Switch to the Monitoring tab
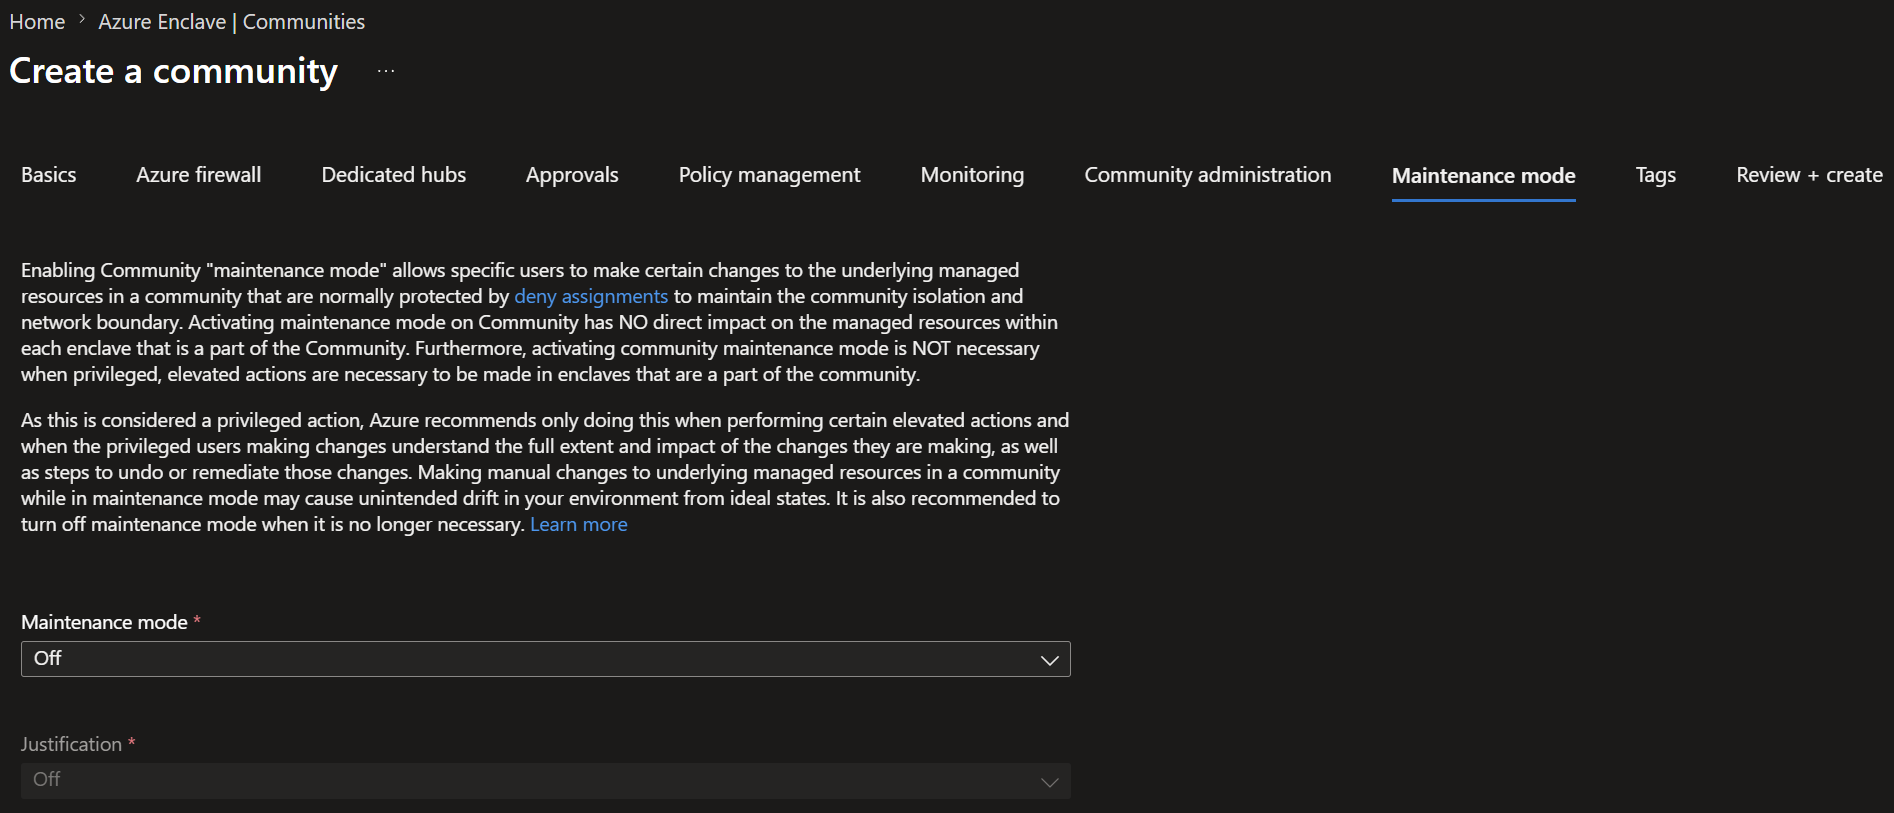Screen dimensions: 1894x813 click(x=972, y=175)
